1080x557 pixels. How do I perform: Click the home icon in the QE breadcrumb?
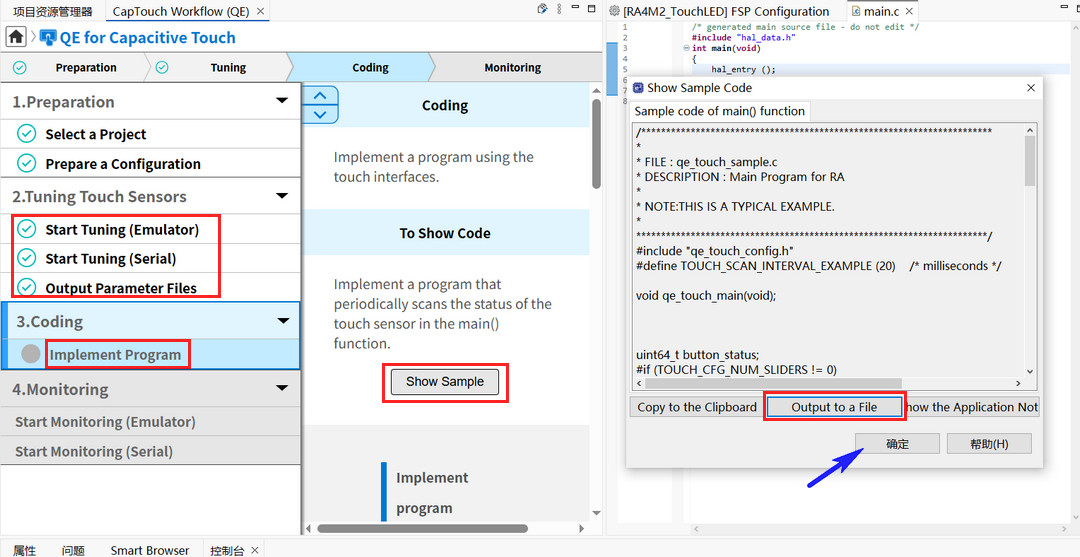point(16,36)
